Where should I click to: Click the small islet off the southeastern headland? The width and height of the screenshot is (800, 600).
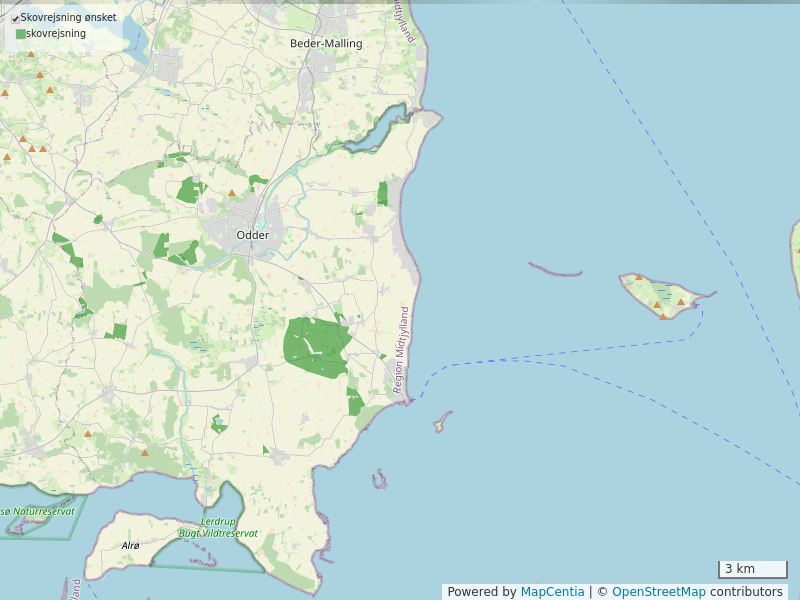pyautogui.click(x=440, y=423)
